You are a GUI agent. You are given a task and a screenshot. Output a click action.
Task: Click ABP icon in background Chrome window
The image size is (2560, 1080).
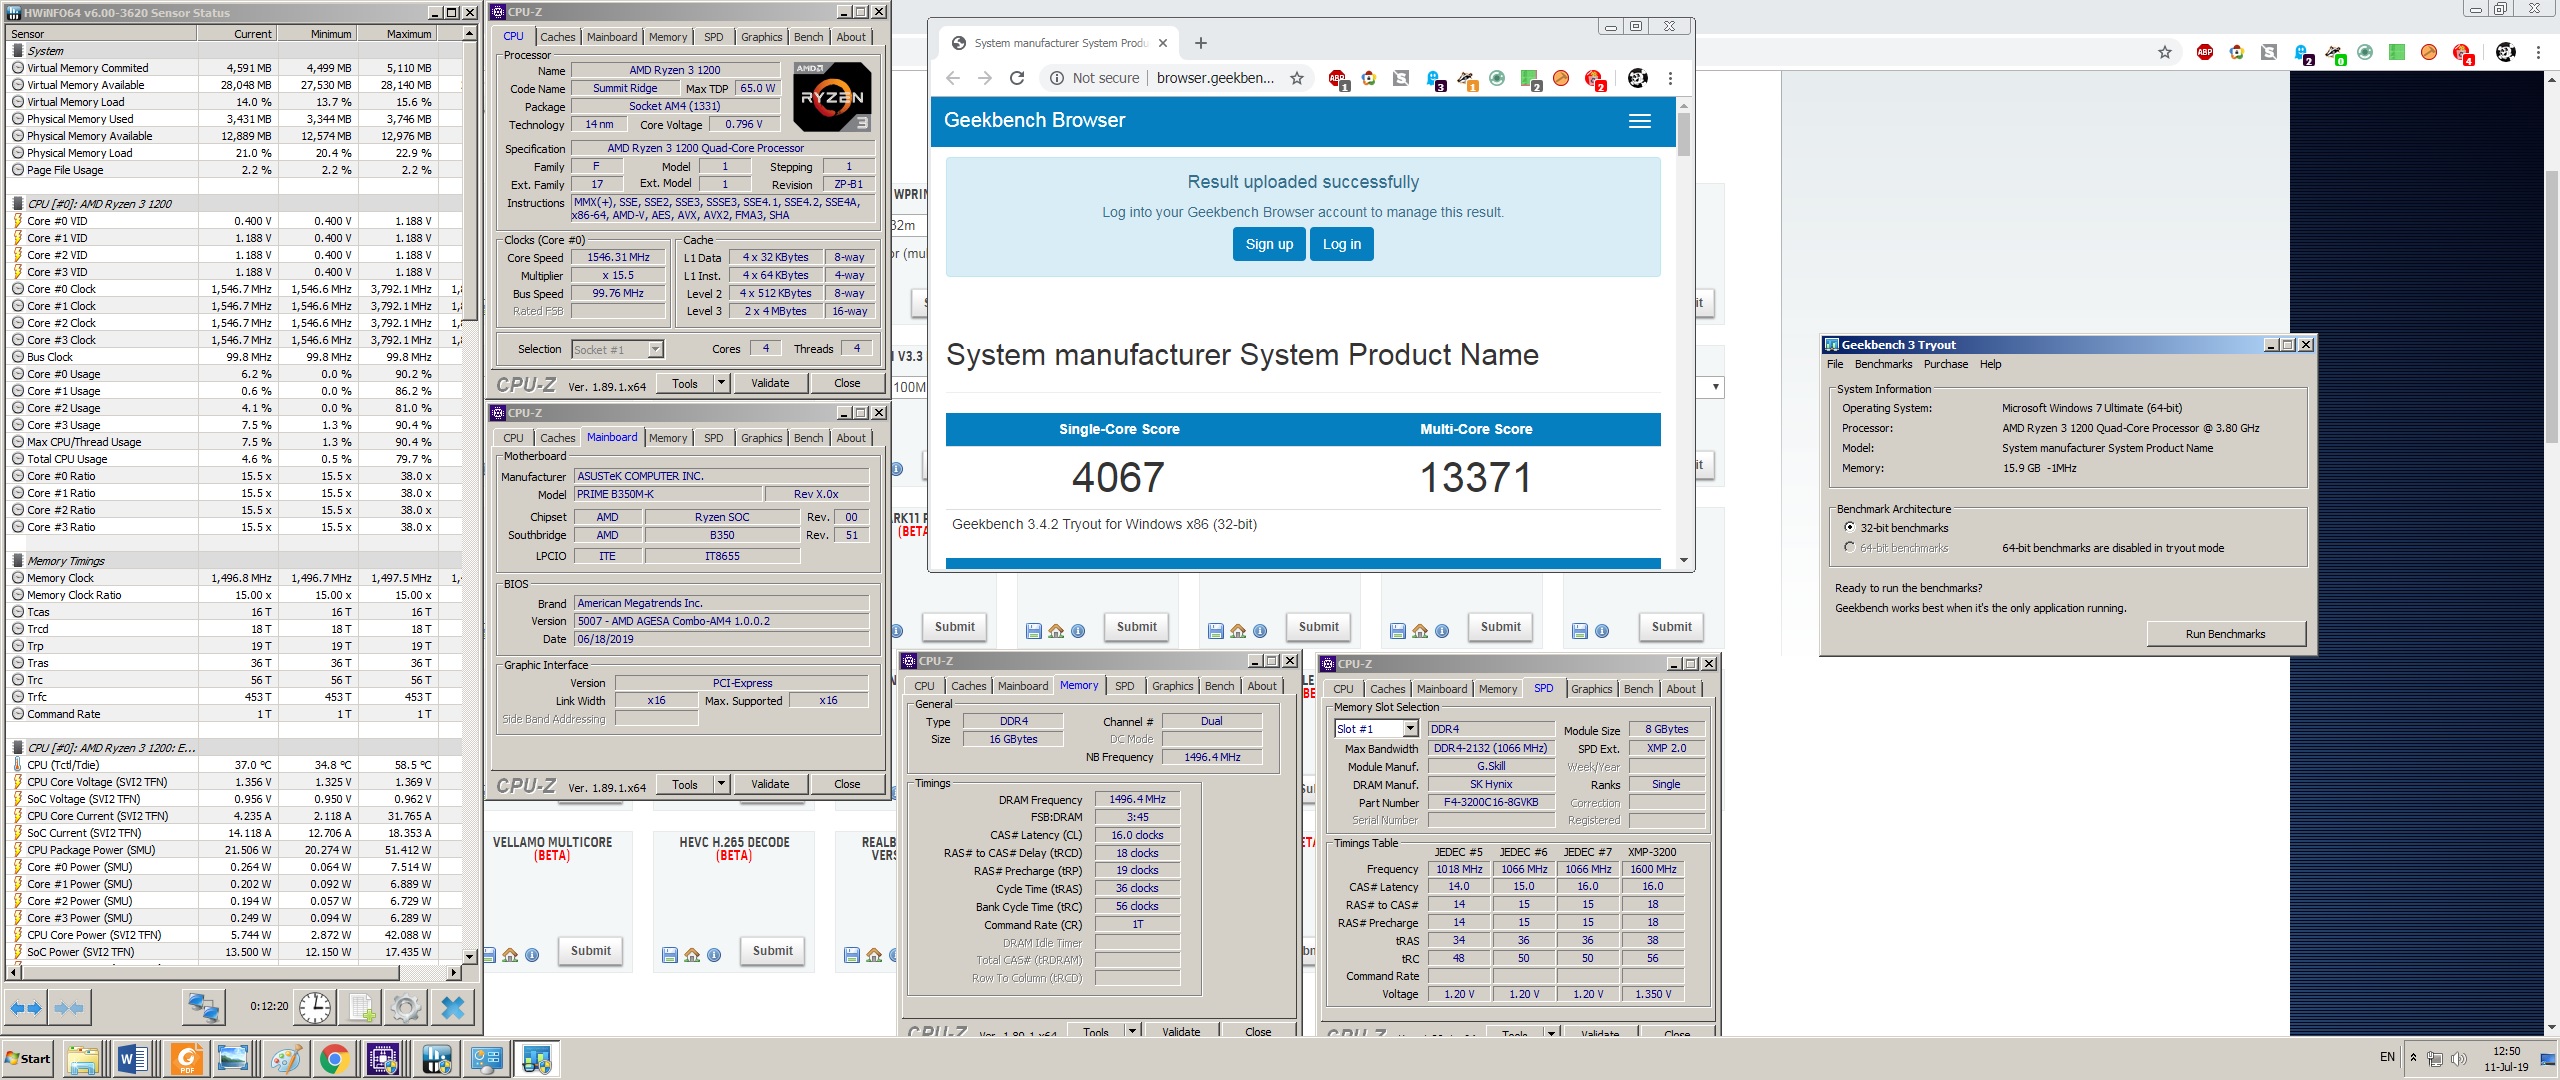click(2205, 52)
